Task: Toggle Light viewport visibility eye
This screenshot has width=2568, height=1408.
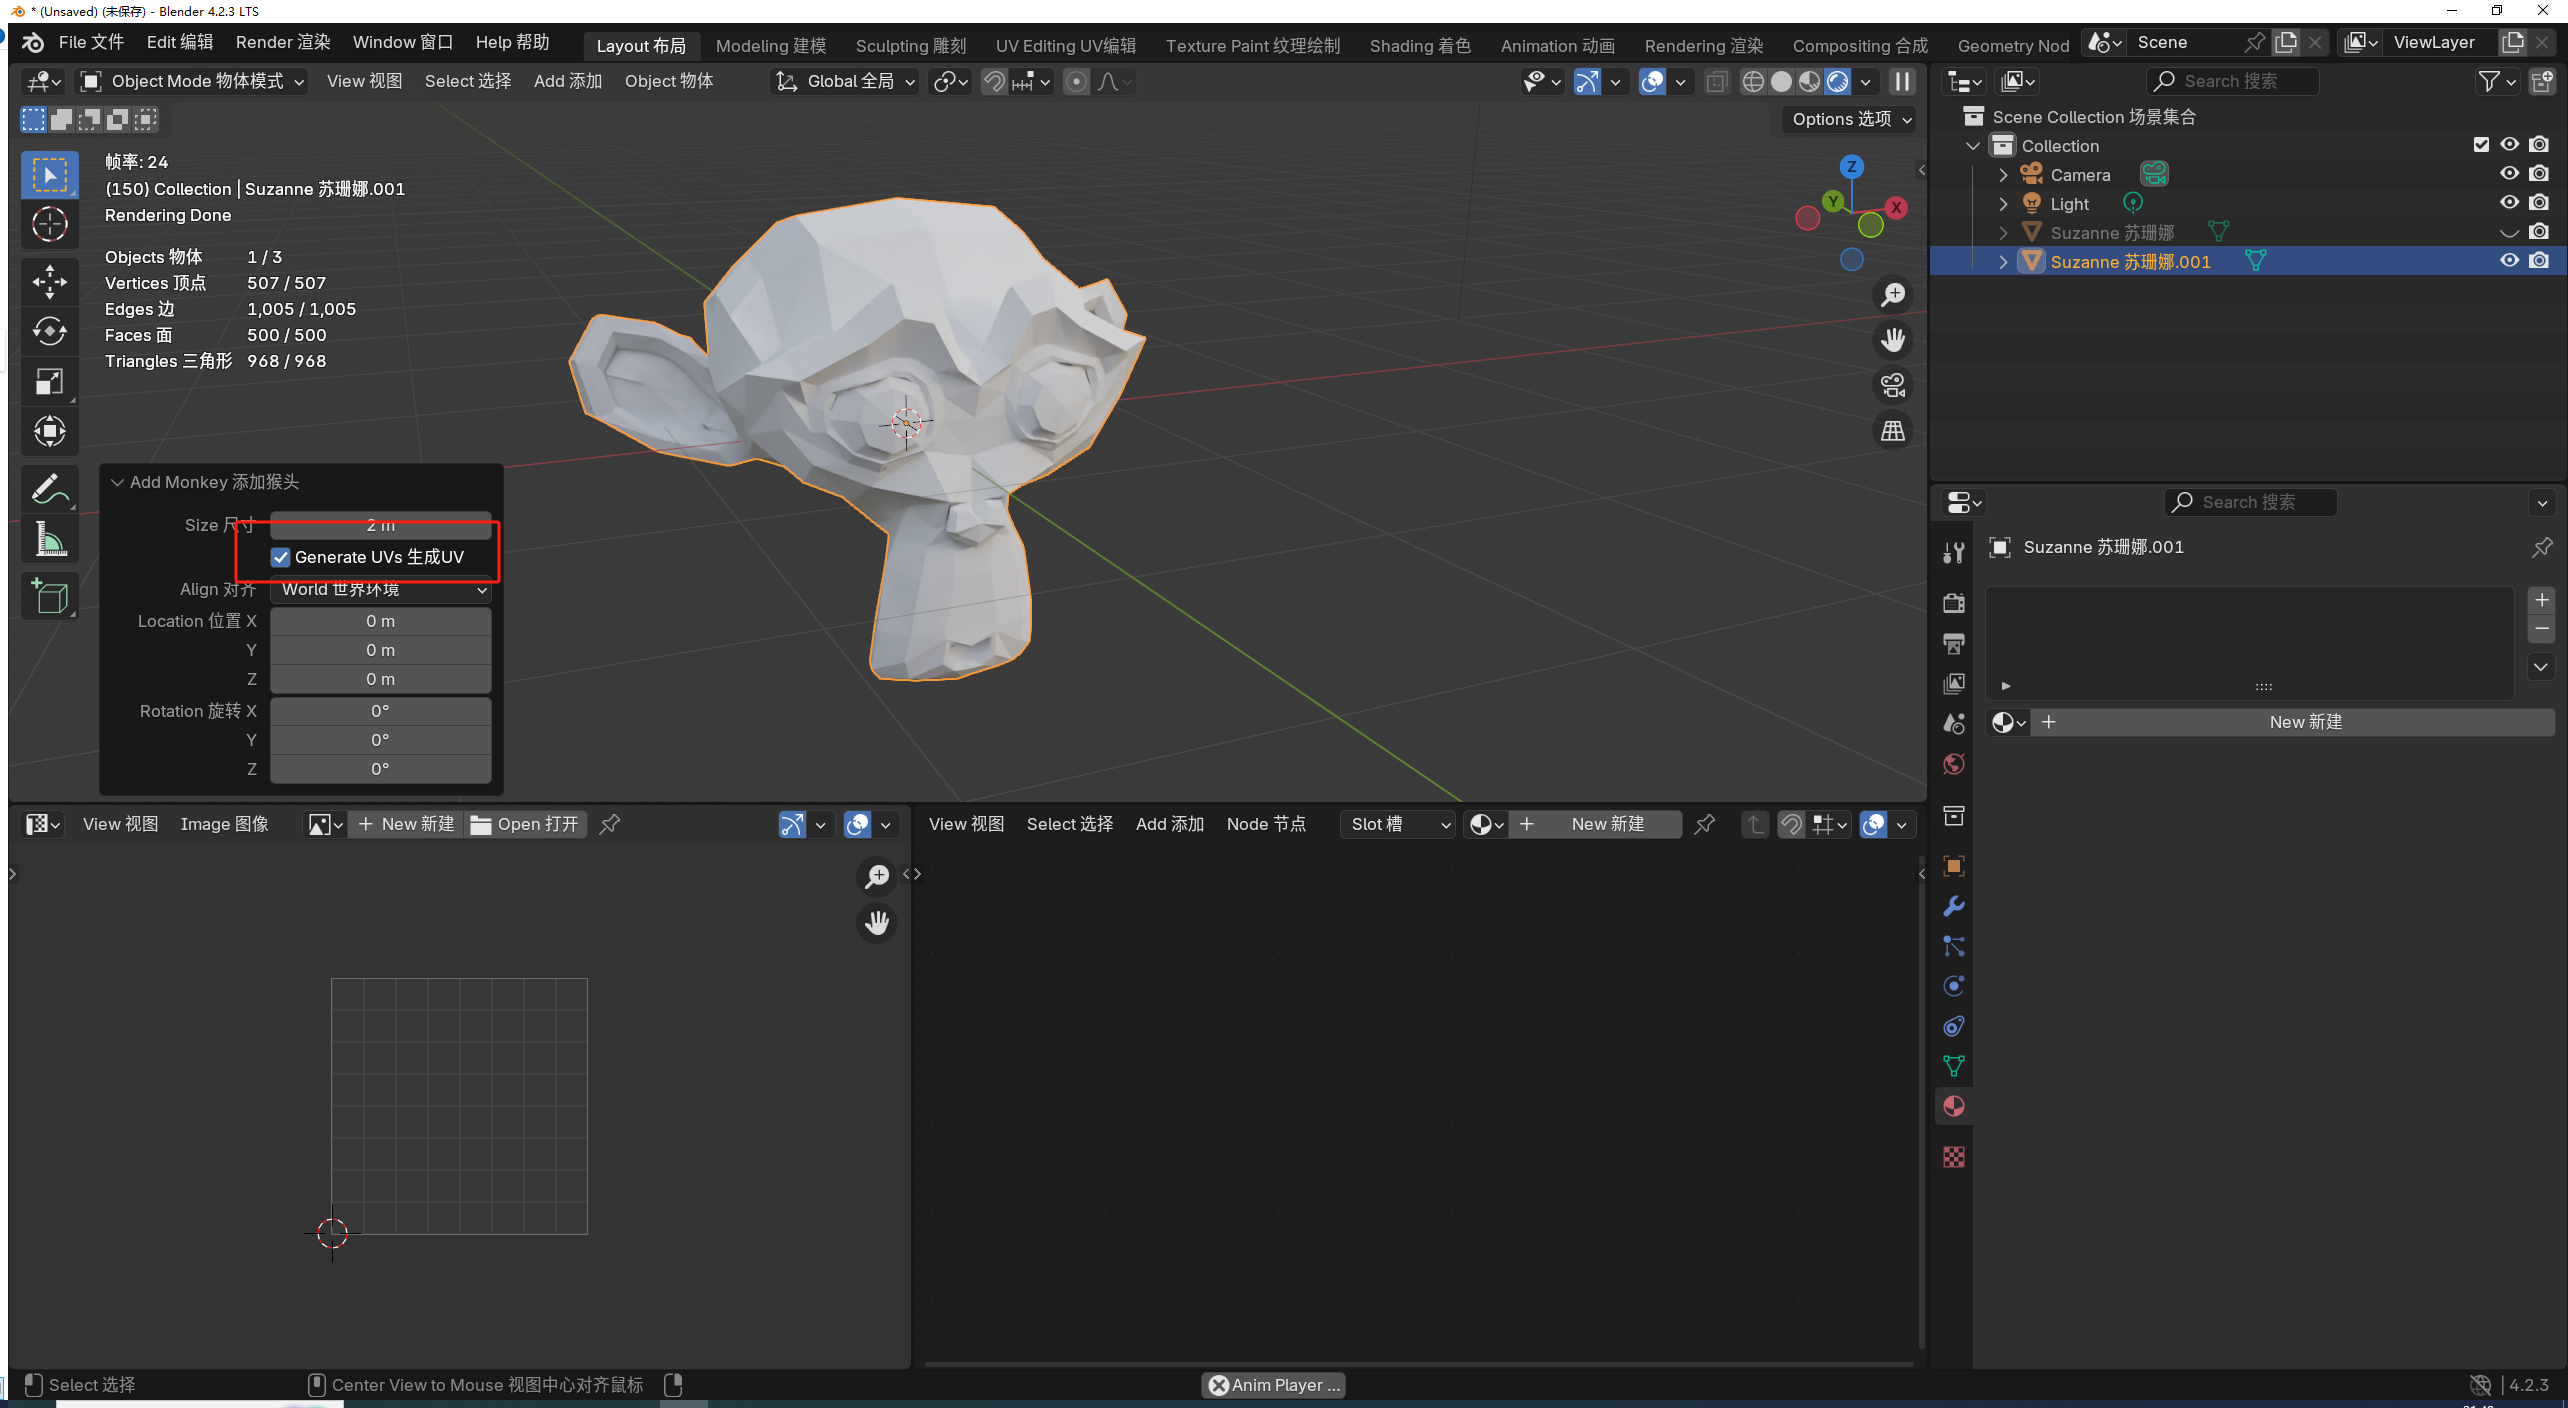Action: (x=2509, y=203)
